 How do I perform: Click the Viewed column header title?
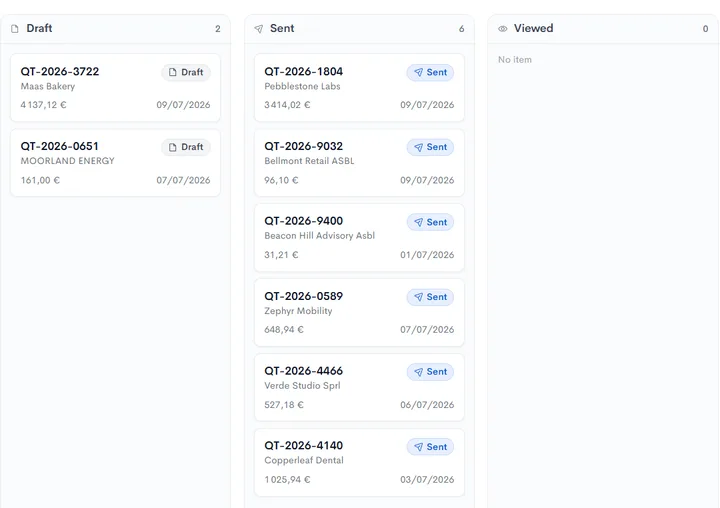tap(533, 28)
